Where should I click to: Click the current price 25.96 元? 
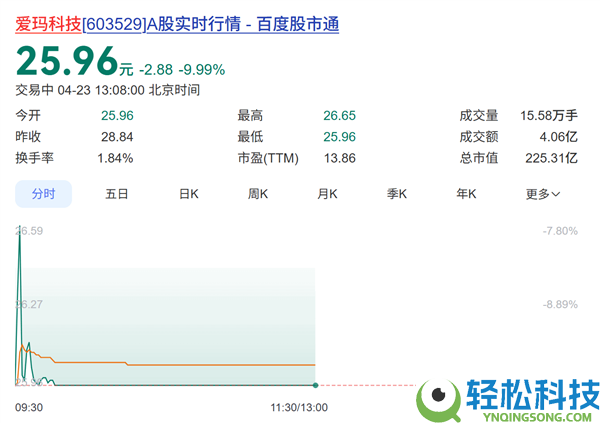point(74,61)
